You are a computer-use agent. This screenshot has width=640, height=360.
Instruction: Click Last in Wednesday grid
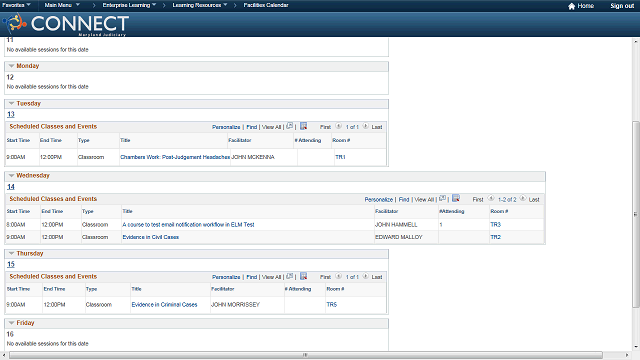click(x=534, y=200)
